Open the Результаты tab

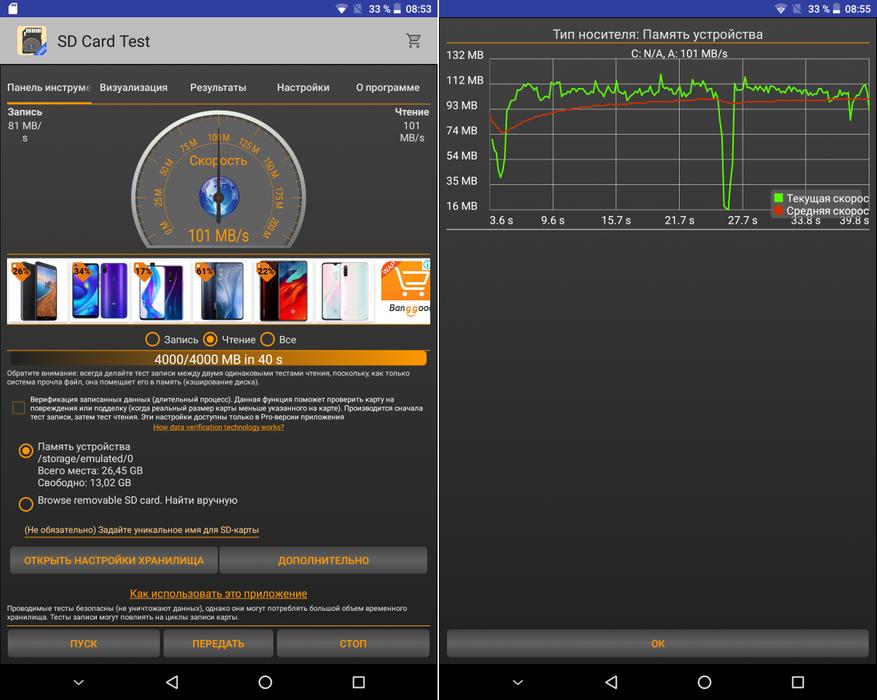coord(218,88)
